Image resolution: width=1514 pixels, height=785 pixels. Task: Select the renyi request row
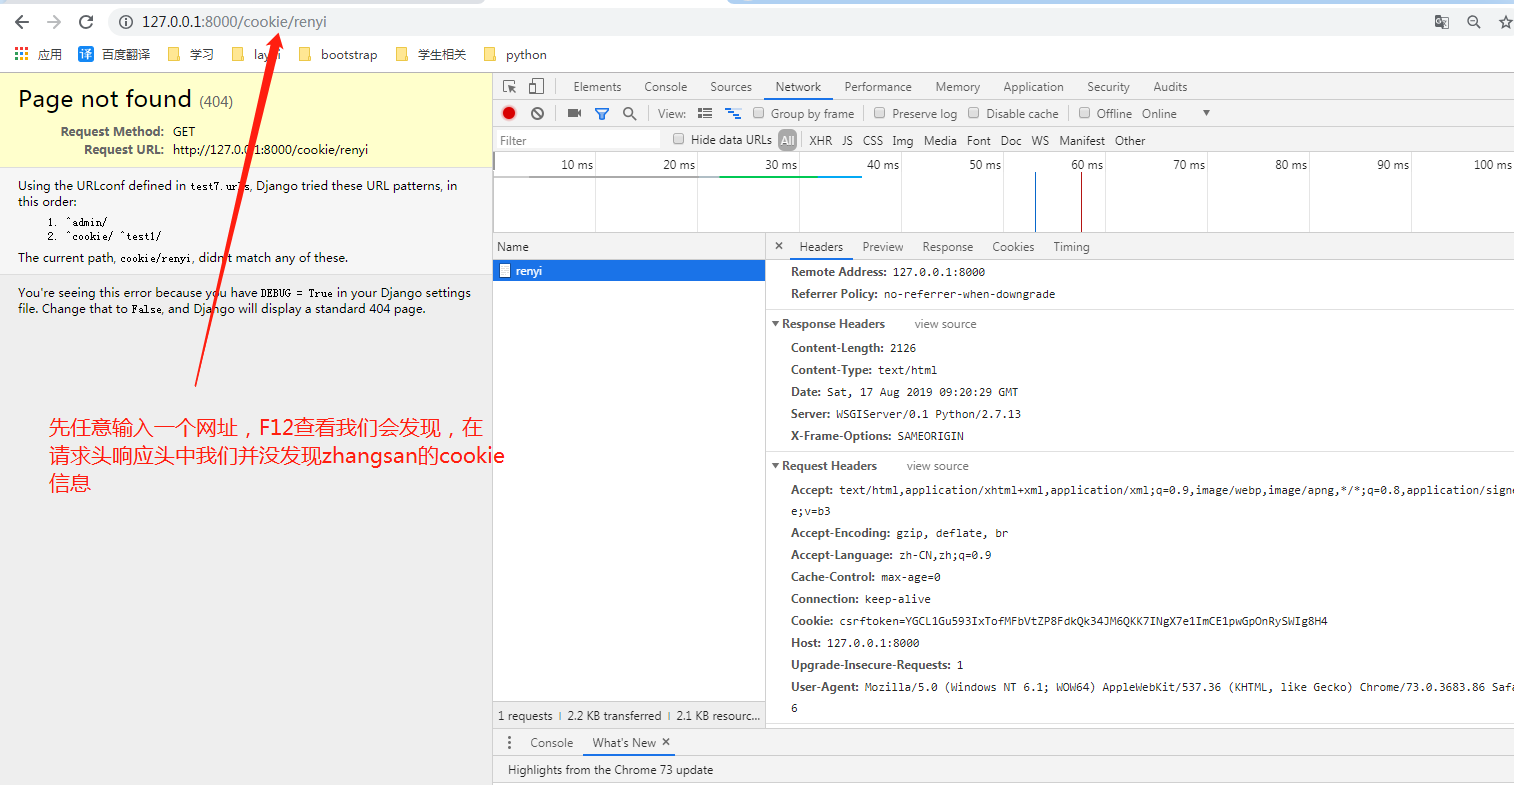(x=629, y=271)
